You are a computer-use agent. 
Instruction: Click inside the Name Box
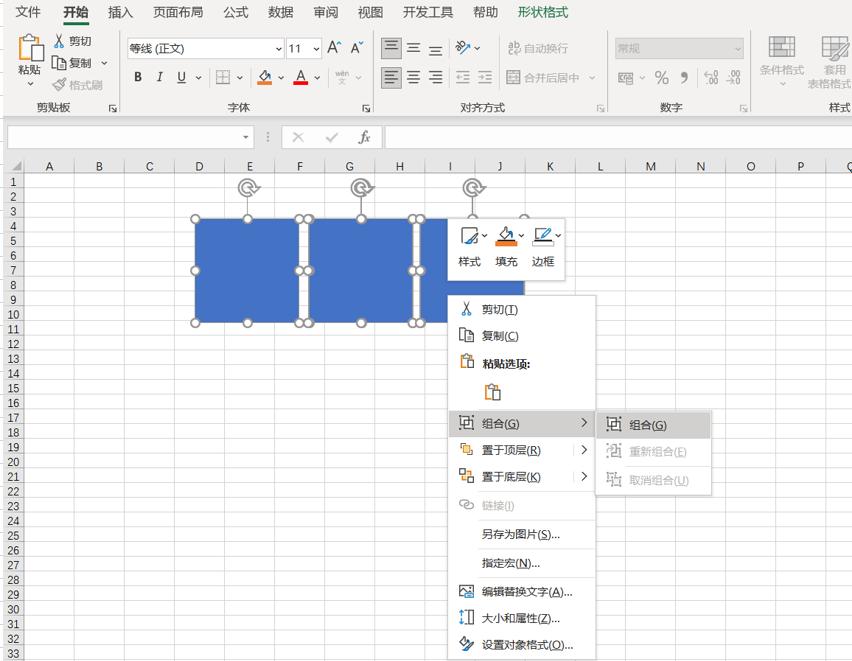point(120,136)
